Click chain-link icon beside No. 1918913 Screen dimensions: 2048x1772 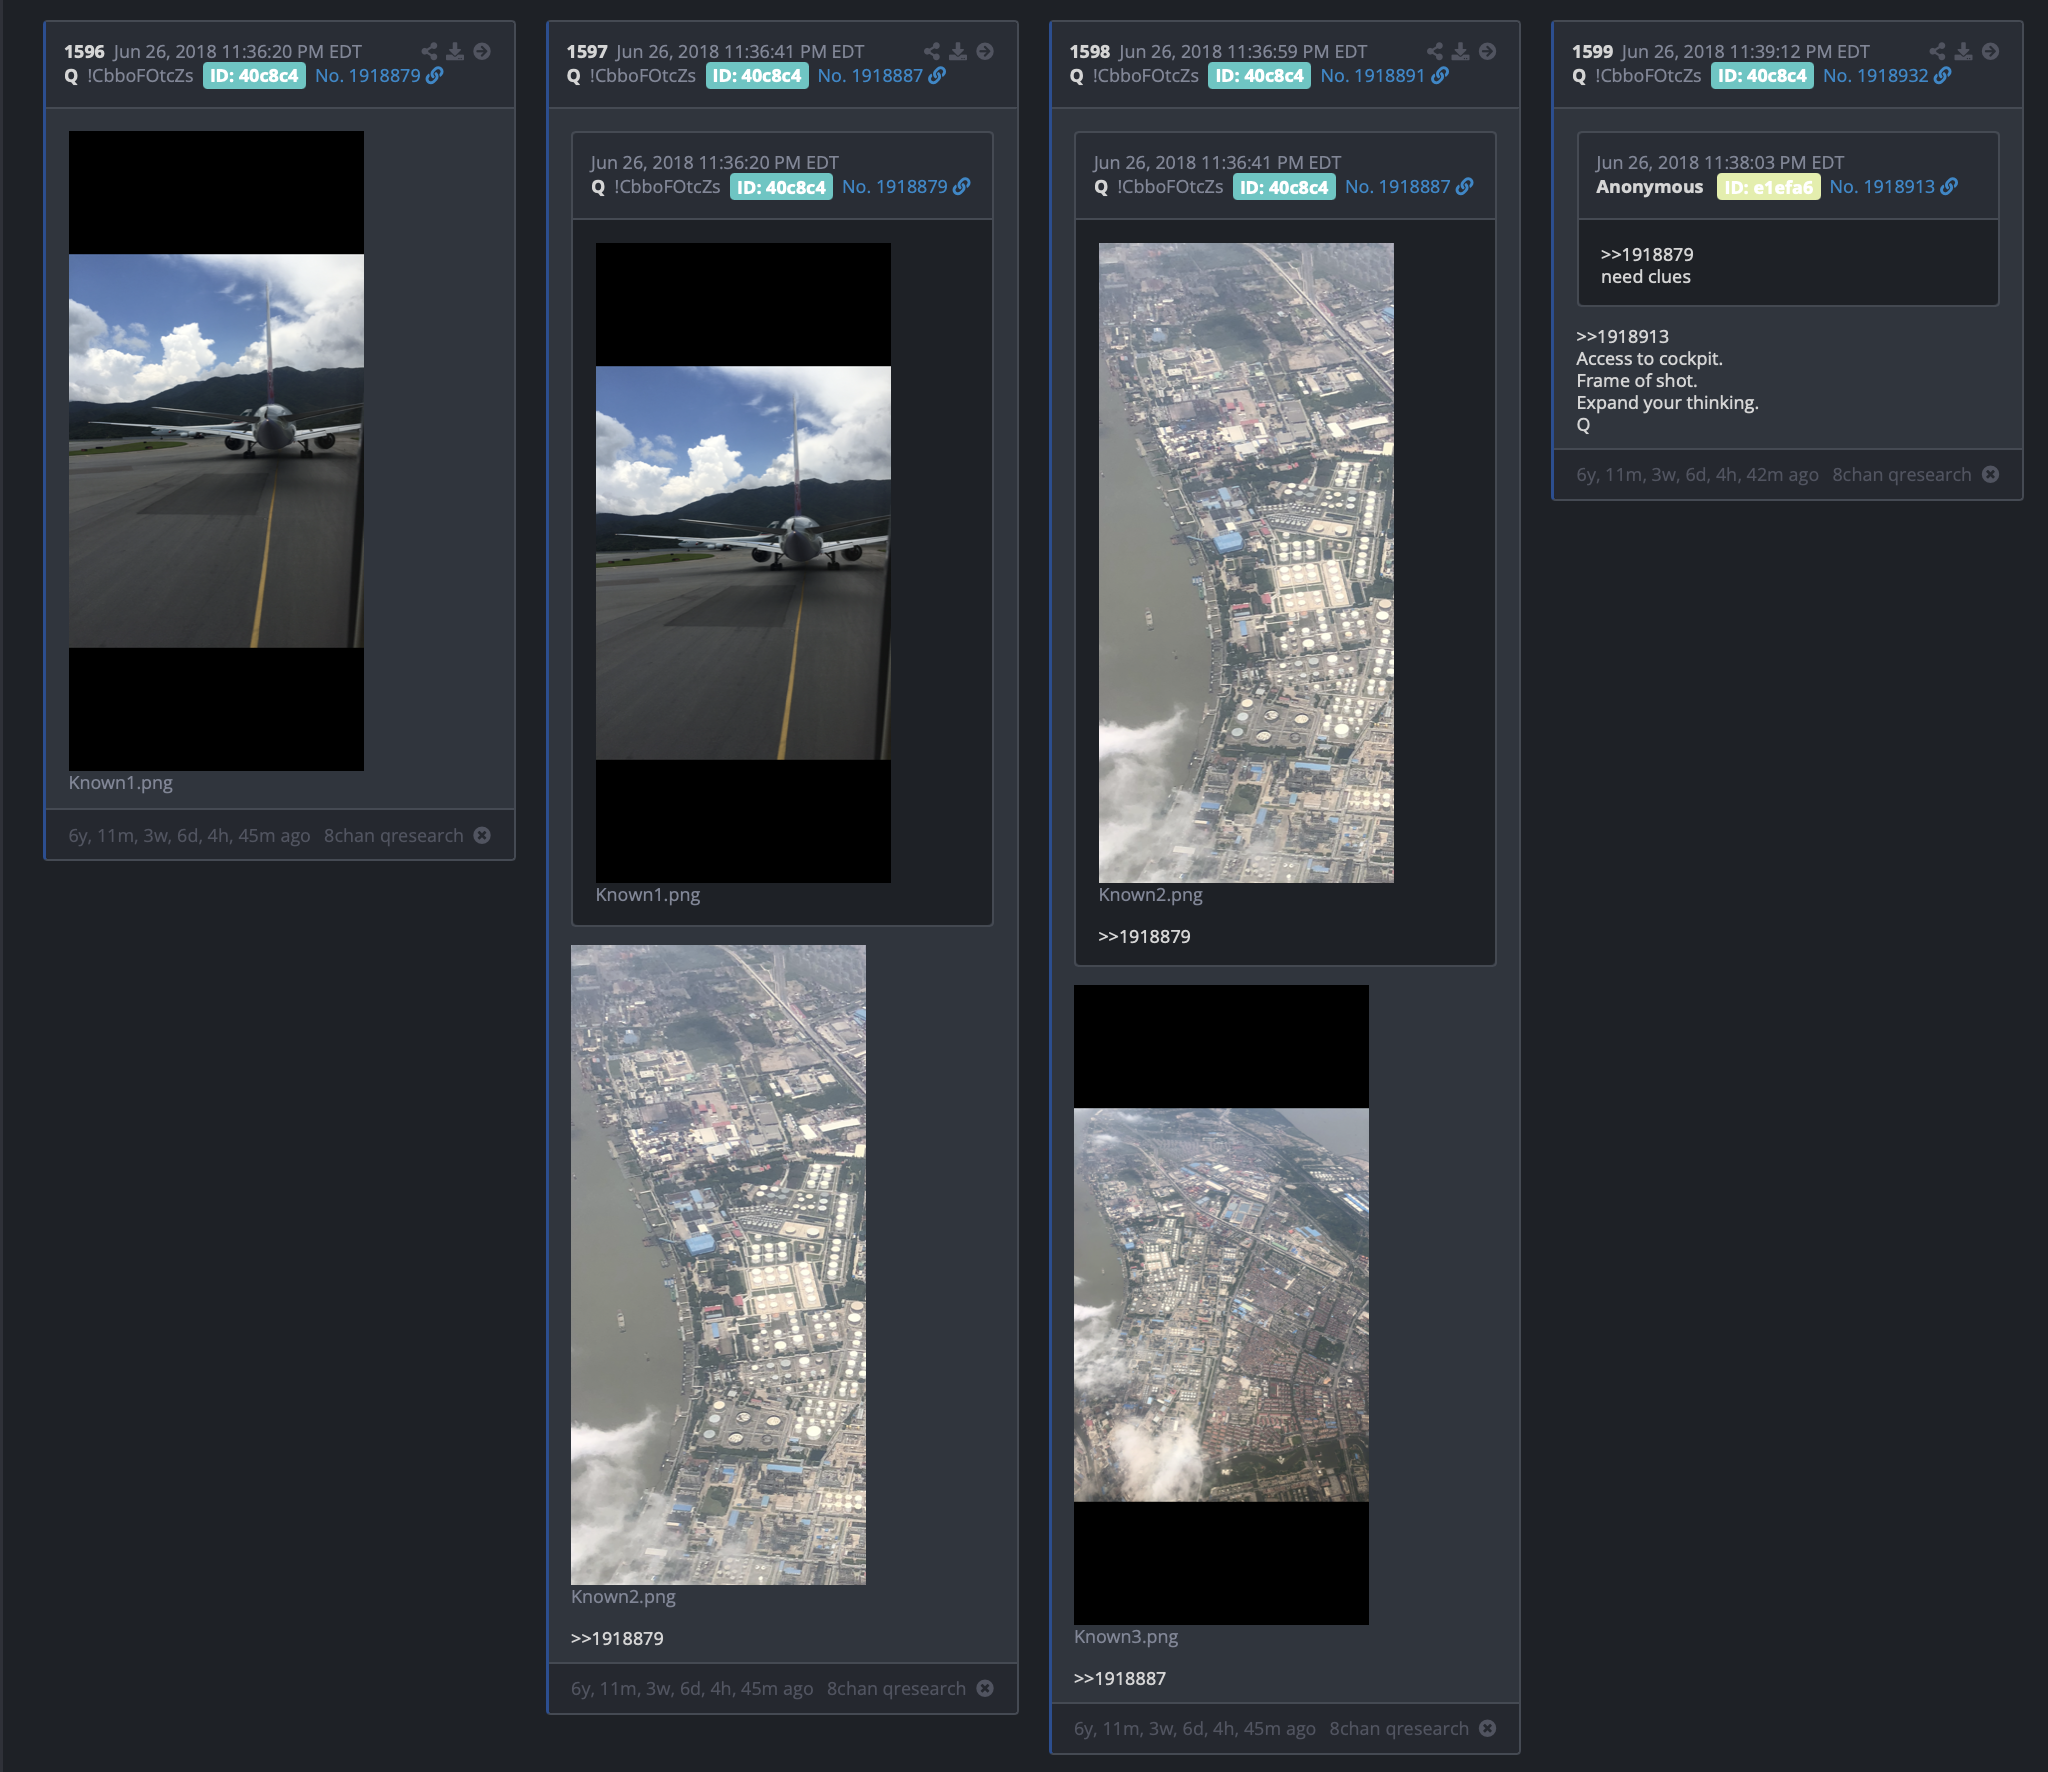(x=1949, y=187)
